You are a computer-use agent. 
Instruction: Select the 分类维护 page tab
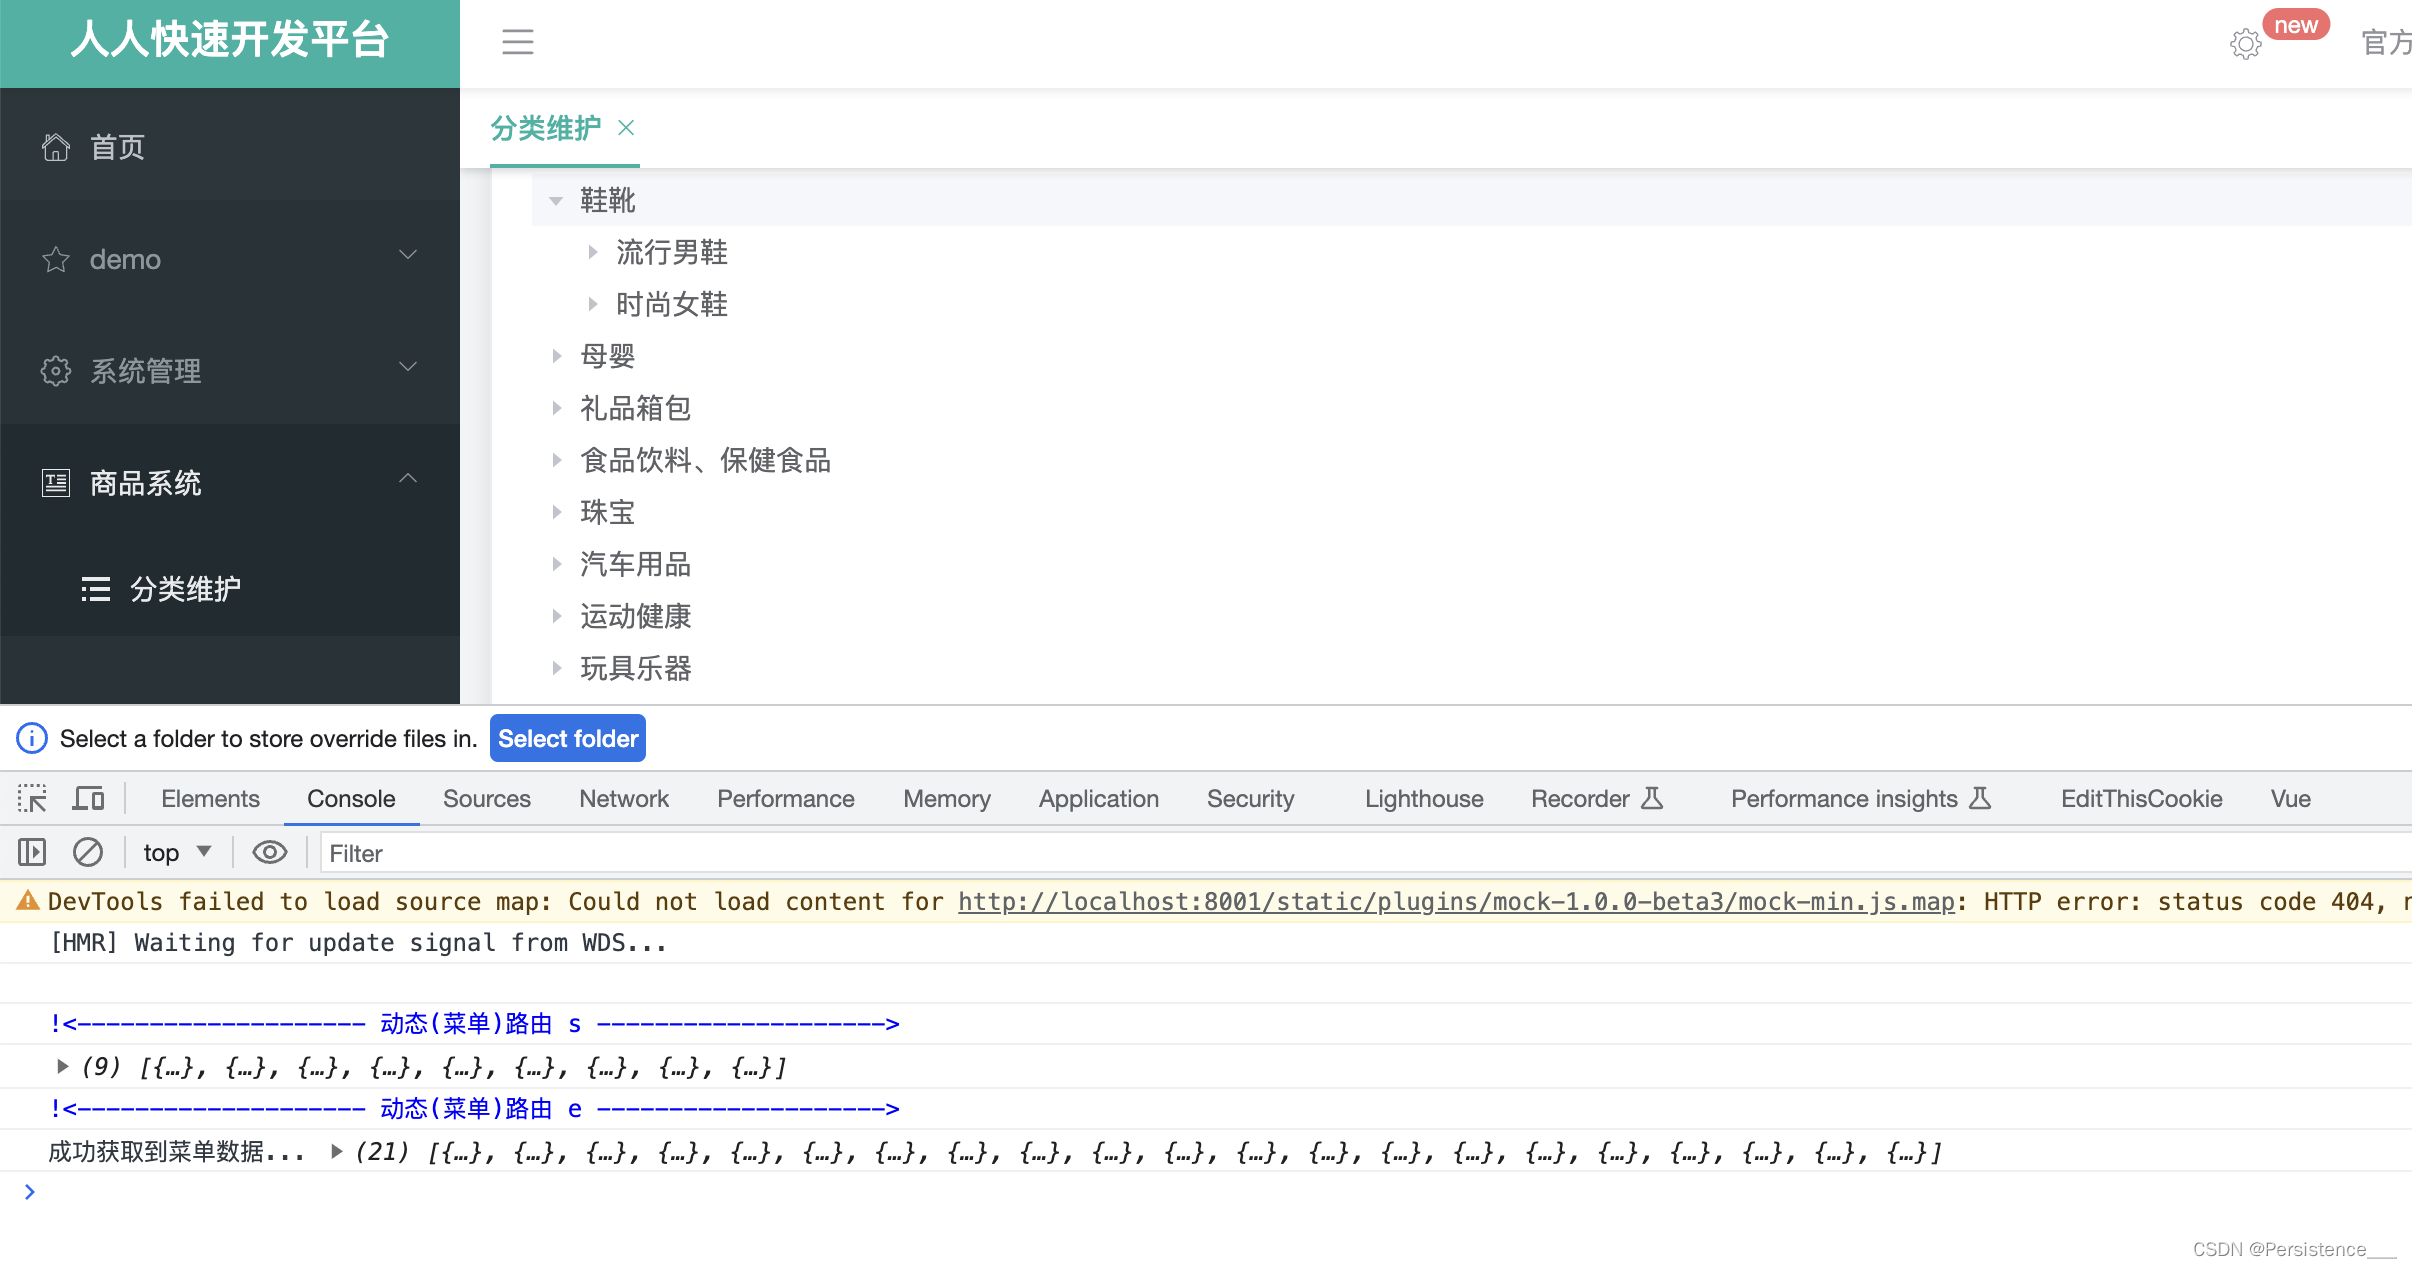546,128
